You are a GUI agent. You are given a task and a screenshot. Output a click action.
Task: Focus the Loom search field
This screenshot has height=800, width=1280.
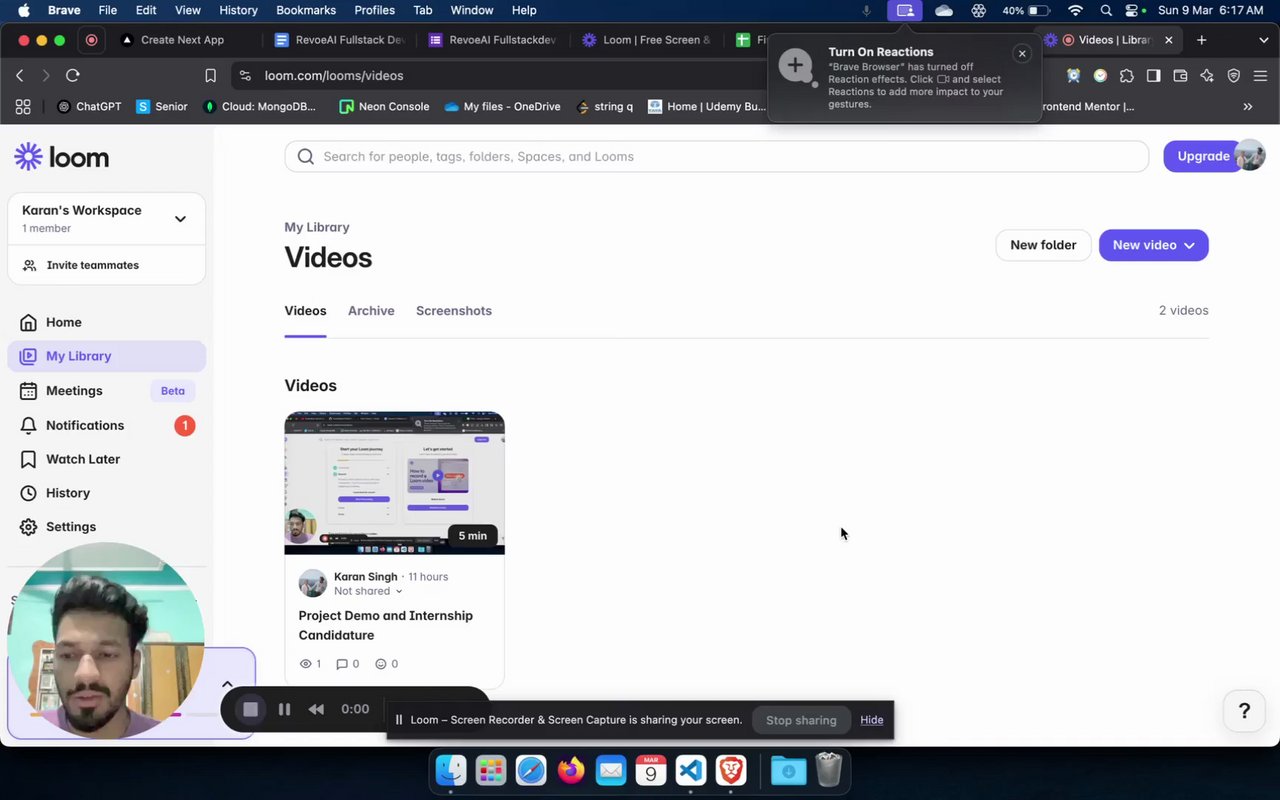[716, 156]
